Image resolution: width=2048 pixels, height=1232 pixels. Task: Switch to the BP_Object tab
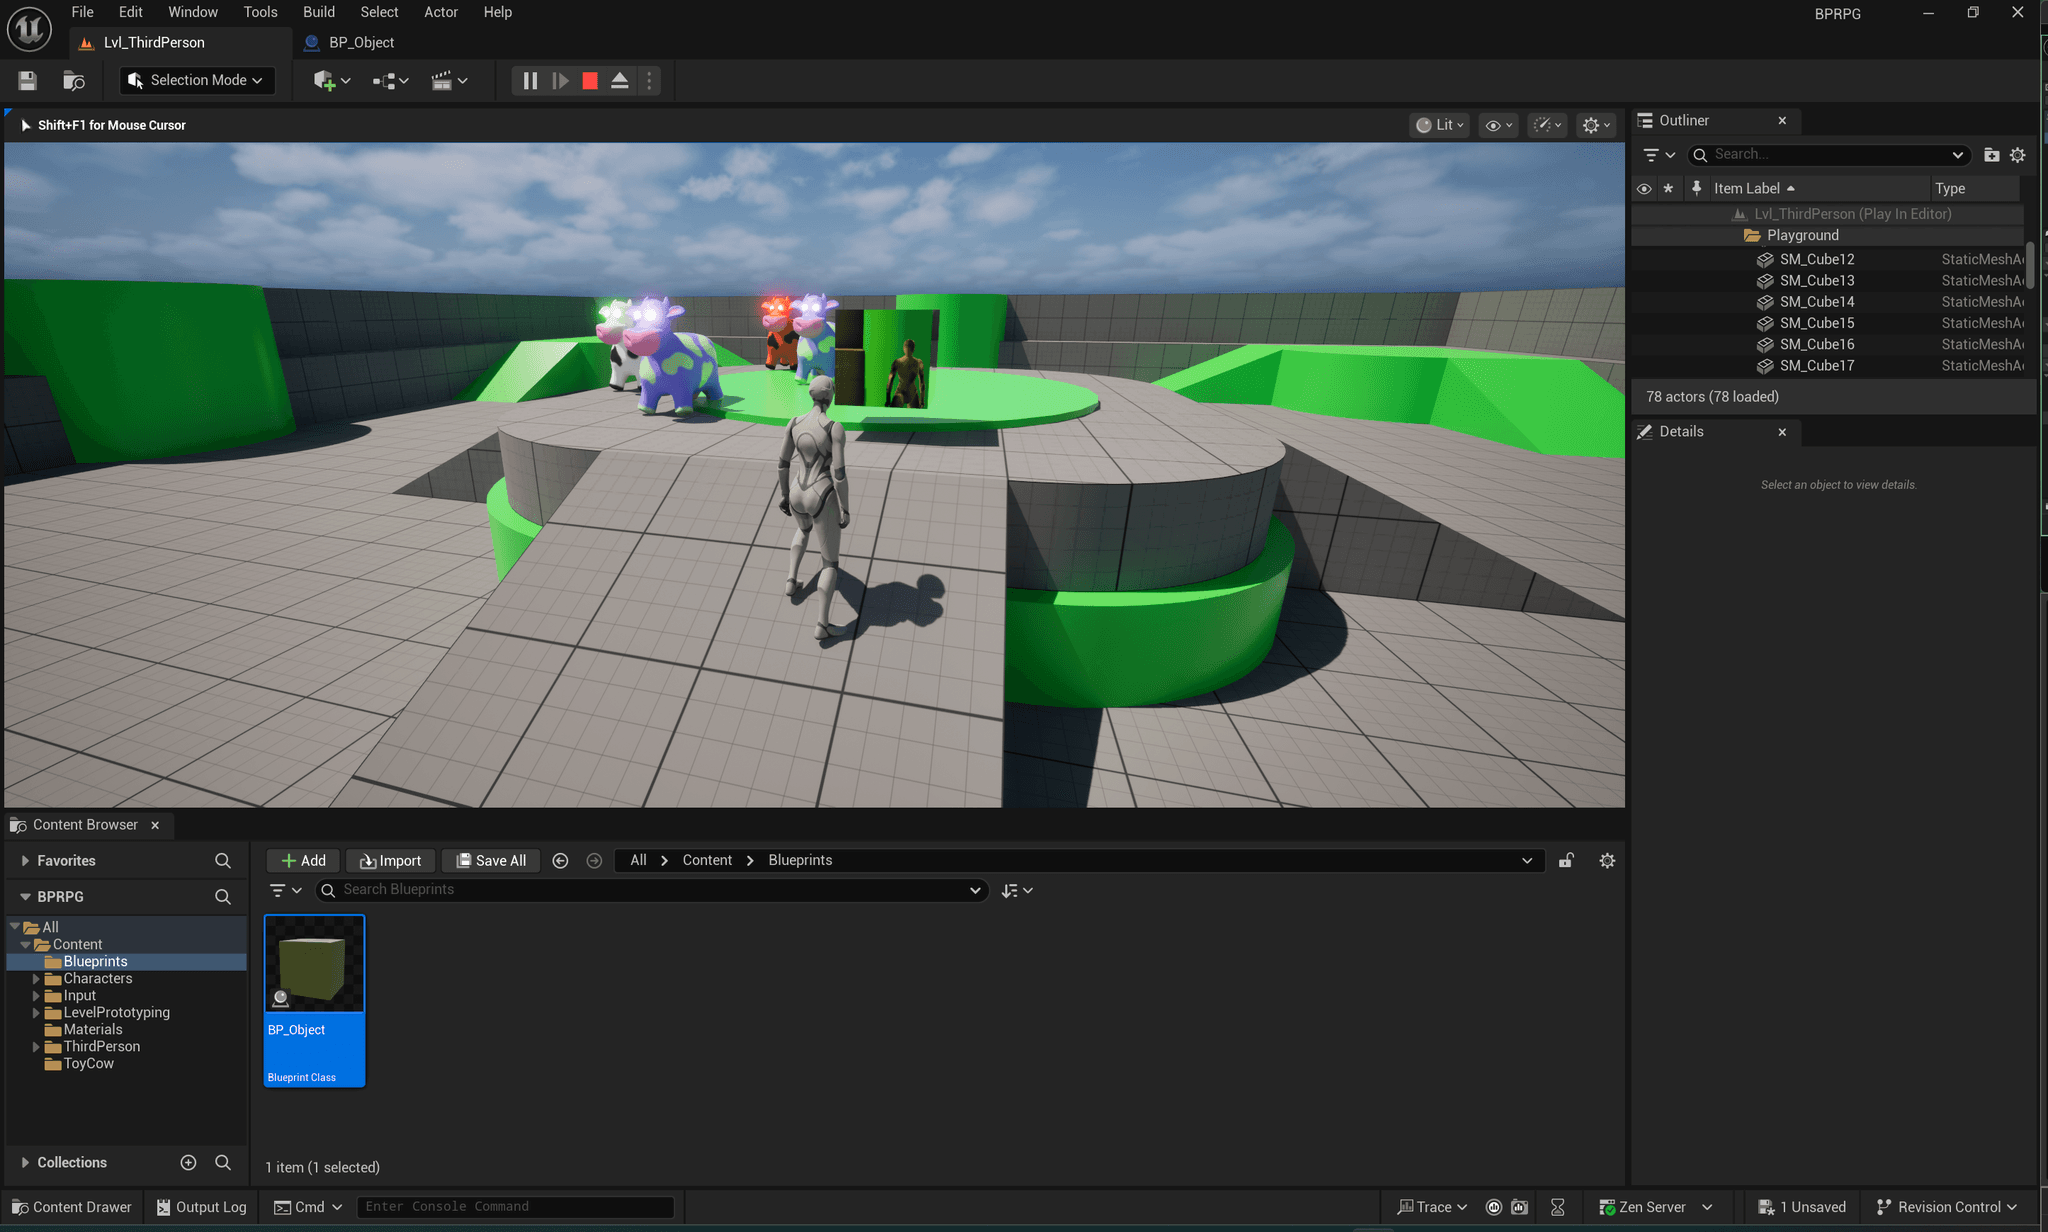tap(360, 43)
